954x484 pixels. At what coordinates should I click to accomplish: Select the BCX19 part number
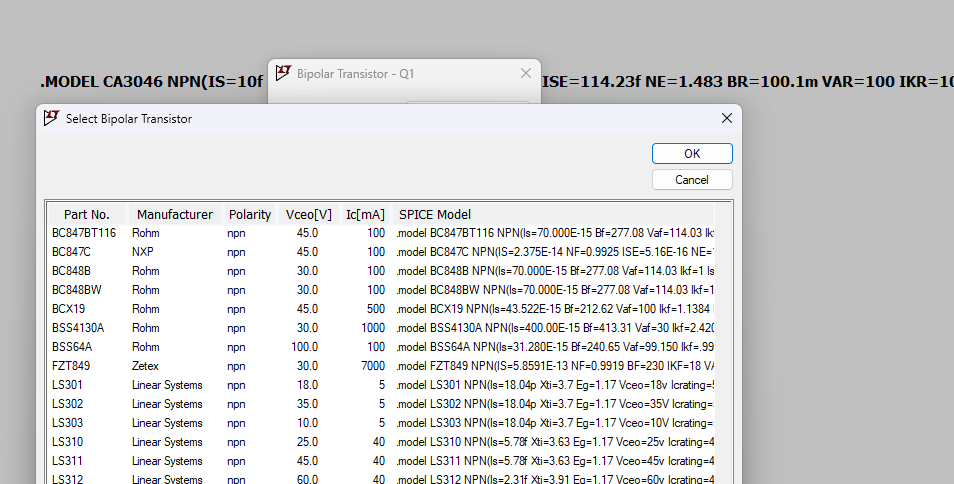68,309
